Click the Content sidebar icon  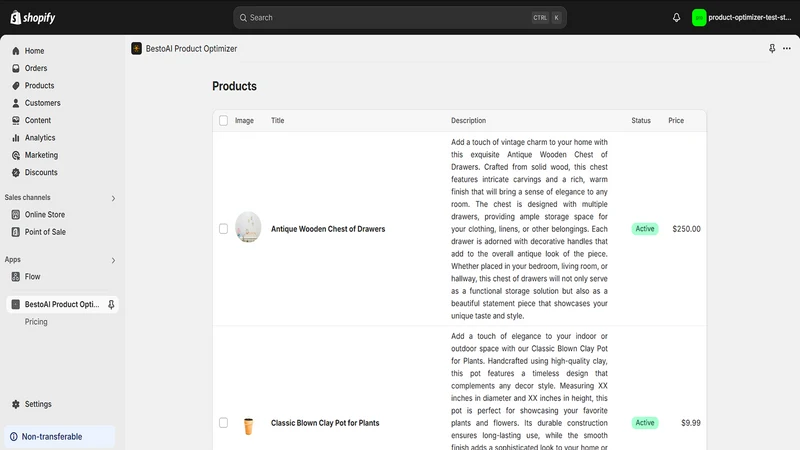16,120
